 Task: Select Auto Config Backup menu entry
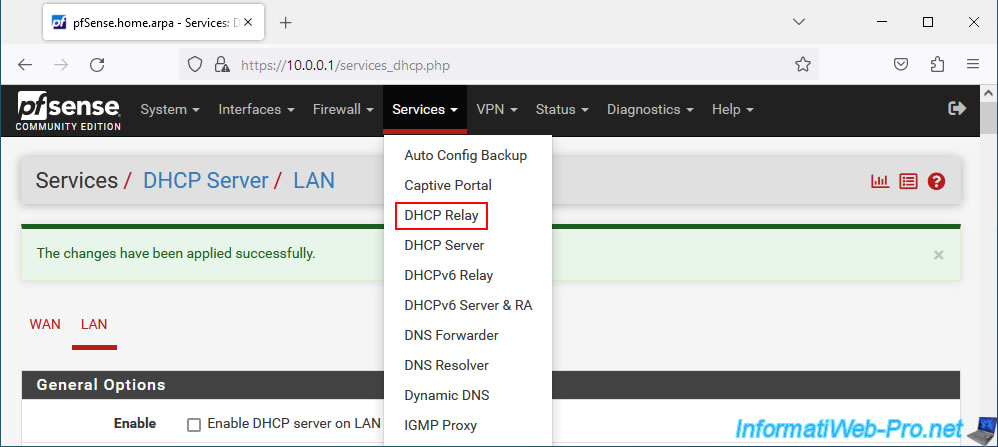[468, 155]
